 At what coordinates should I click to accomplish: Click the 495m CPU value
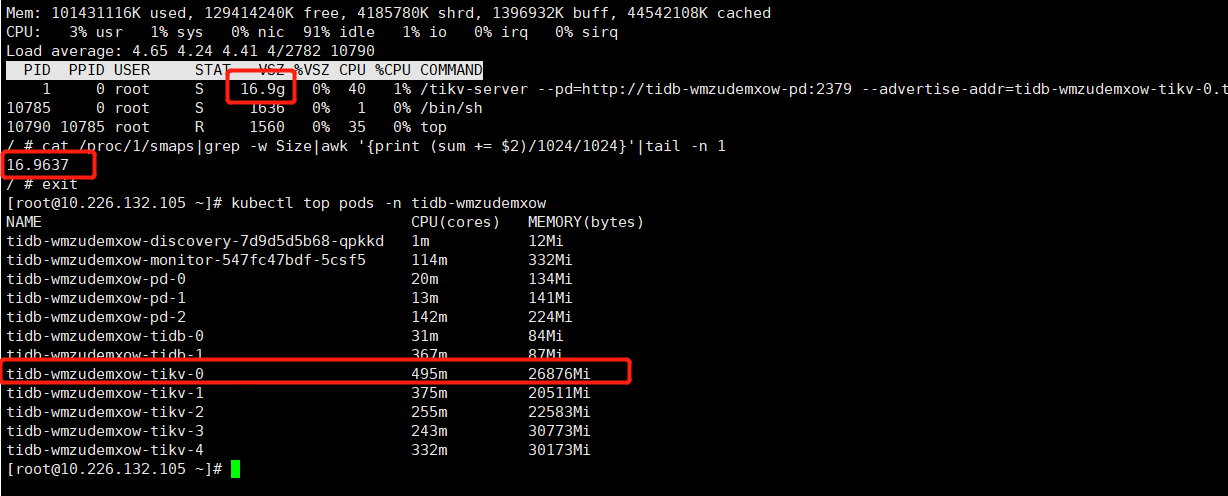click(429, 374)
